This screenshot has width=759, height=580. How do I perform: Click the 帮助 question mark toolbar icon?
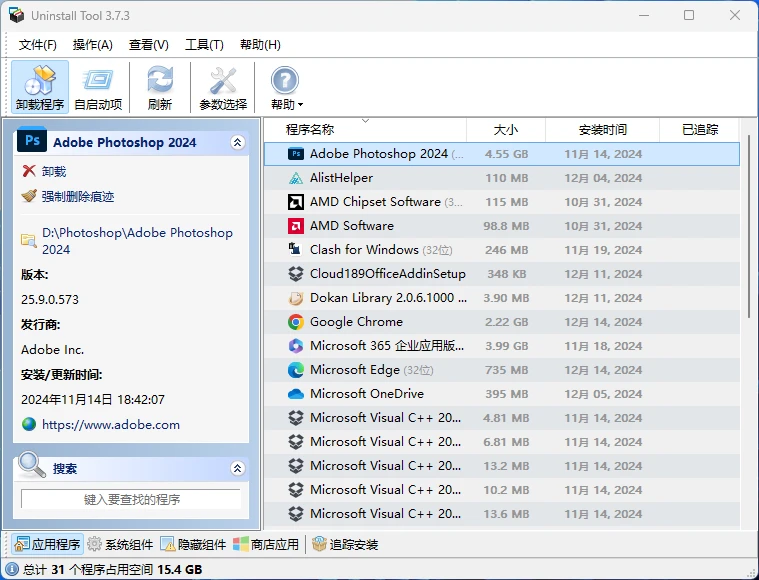coord(285,80)
